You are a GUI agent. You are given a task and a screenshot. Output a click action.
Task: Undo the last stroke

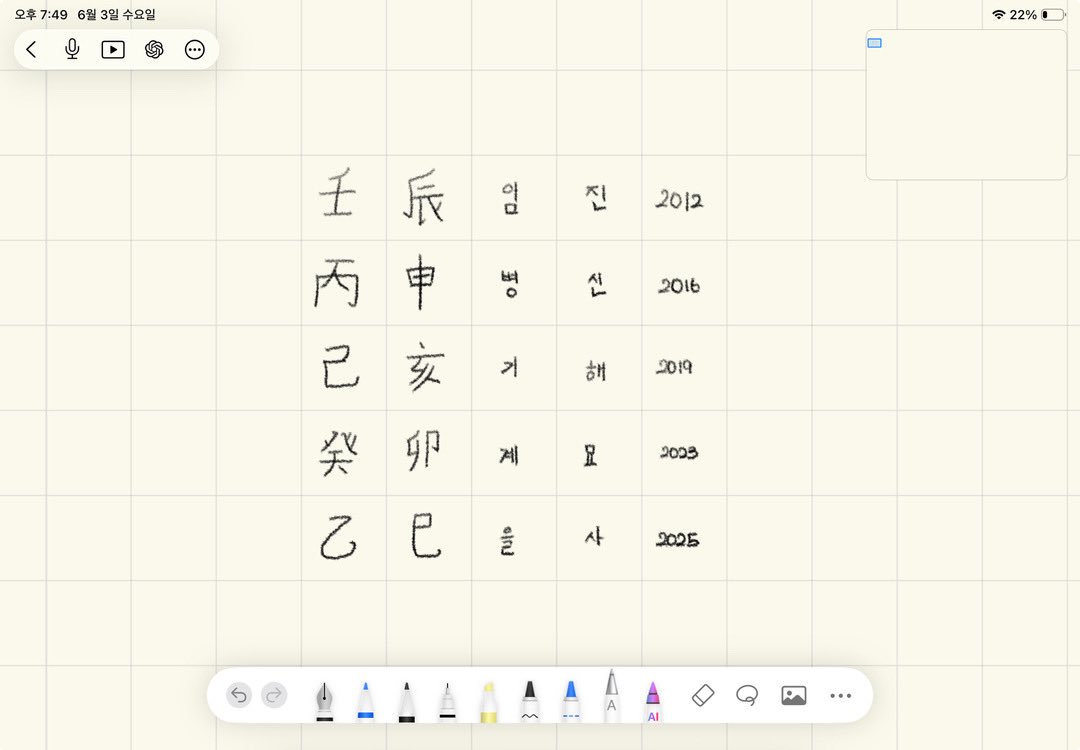[239, 695]
